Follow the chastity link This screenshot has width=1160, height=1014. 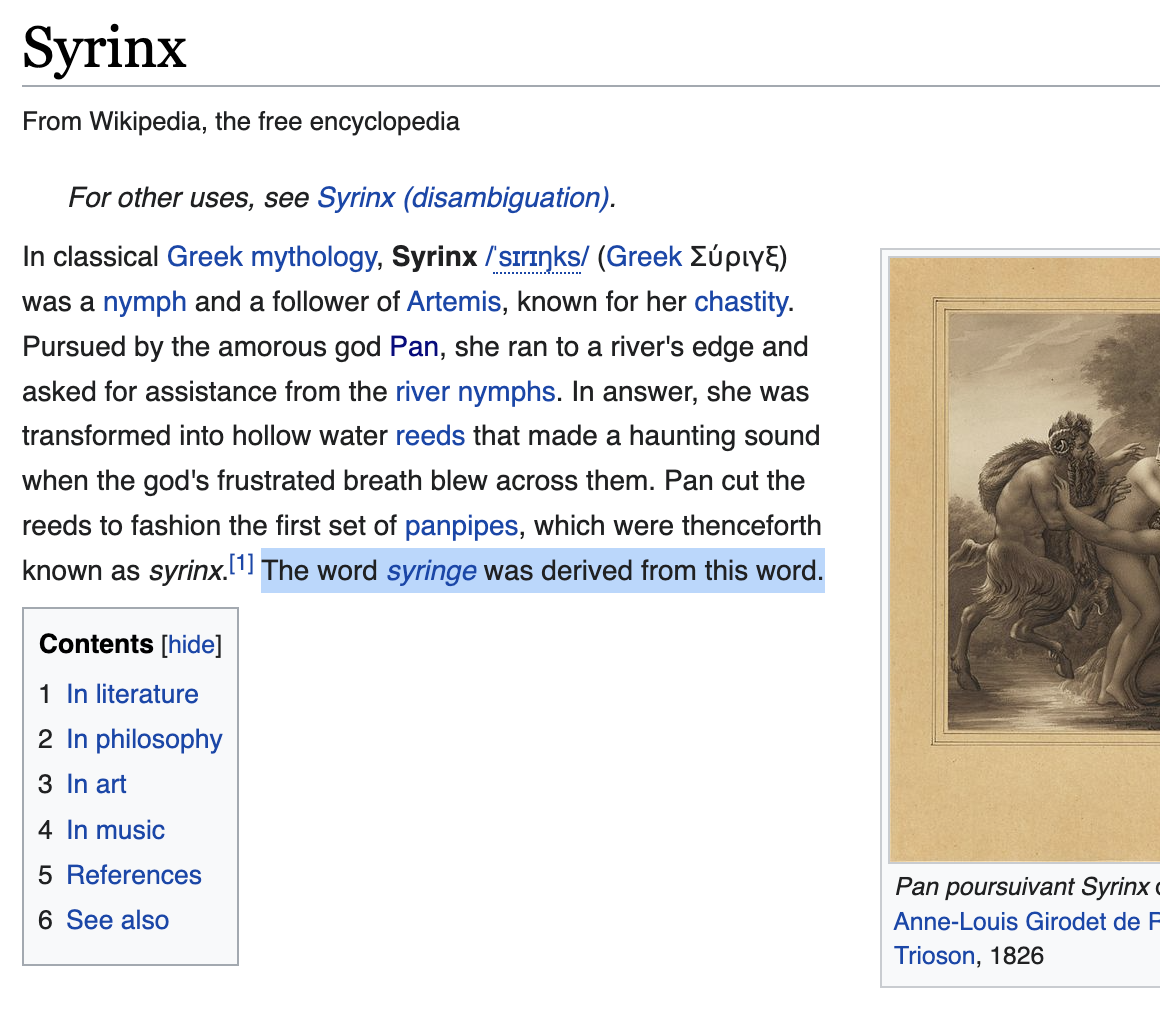(741, 302)
